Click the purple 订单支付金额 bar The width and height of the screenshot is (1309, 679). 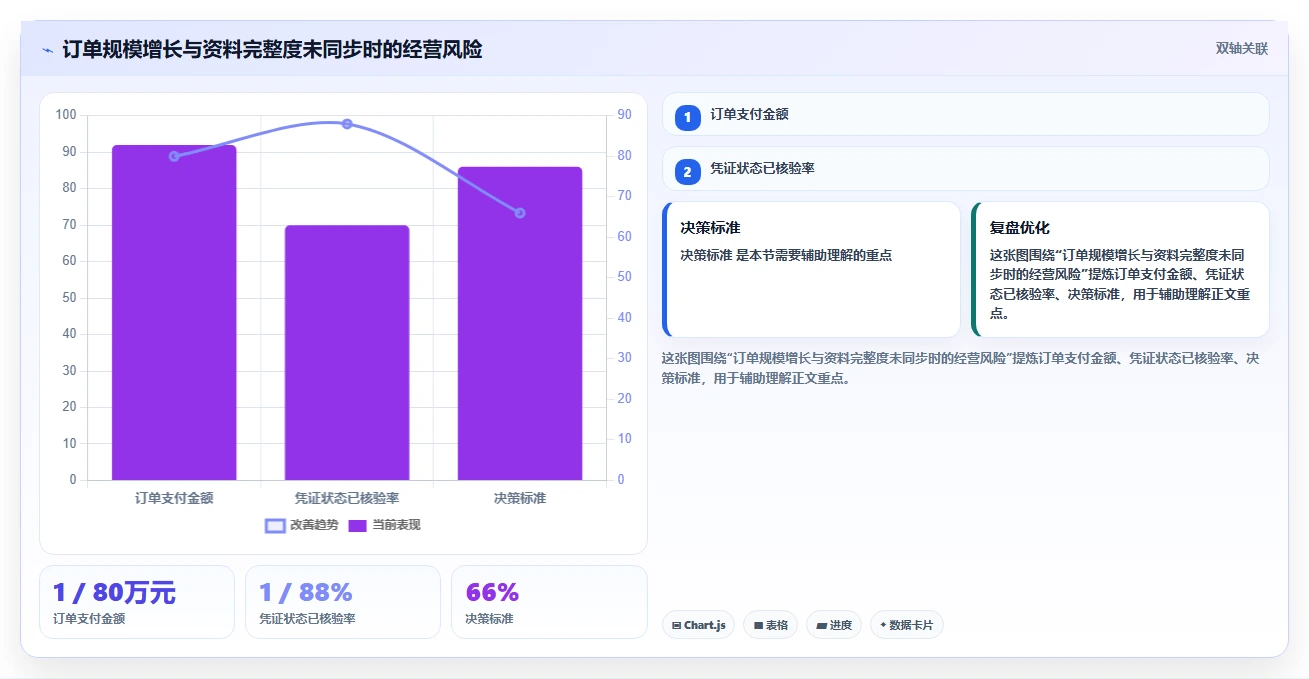(174, 313)
